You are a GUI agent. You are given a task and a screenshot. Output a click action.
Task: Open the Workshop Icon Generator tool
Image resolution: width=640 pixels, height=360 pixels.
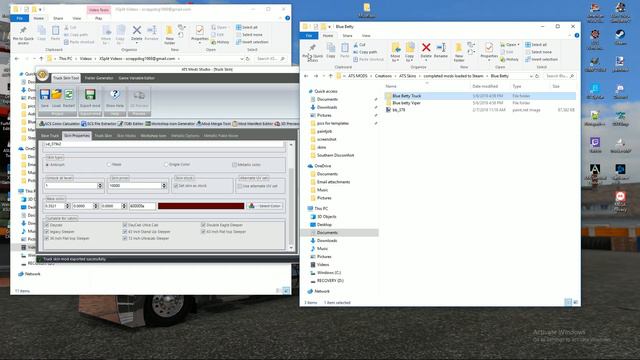click(170, 124)
